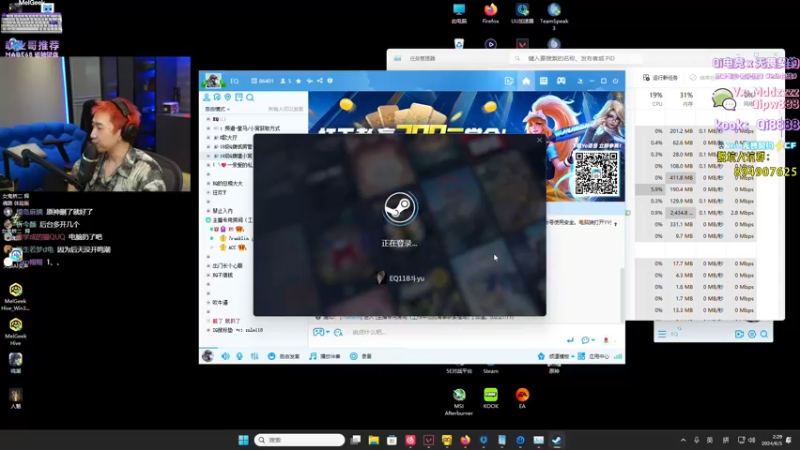Click the Task Manager search field
The height and width of the screenshot is (450, 800).
[x=577, y=59]
